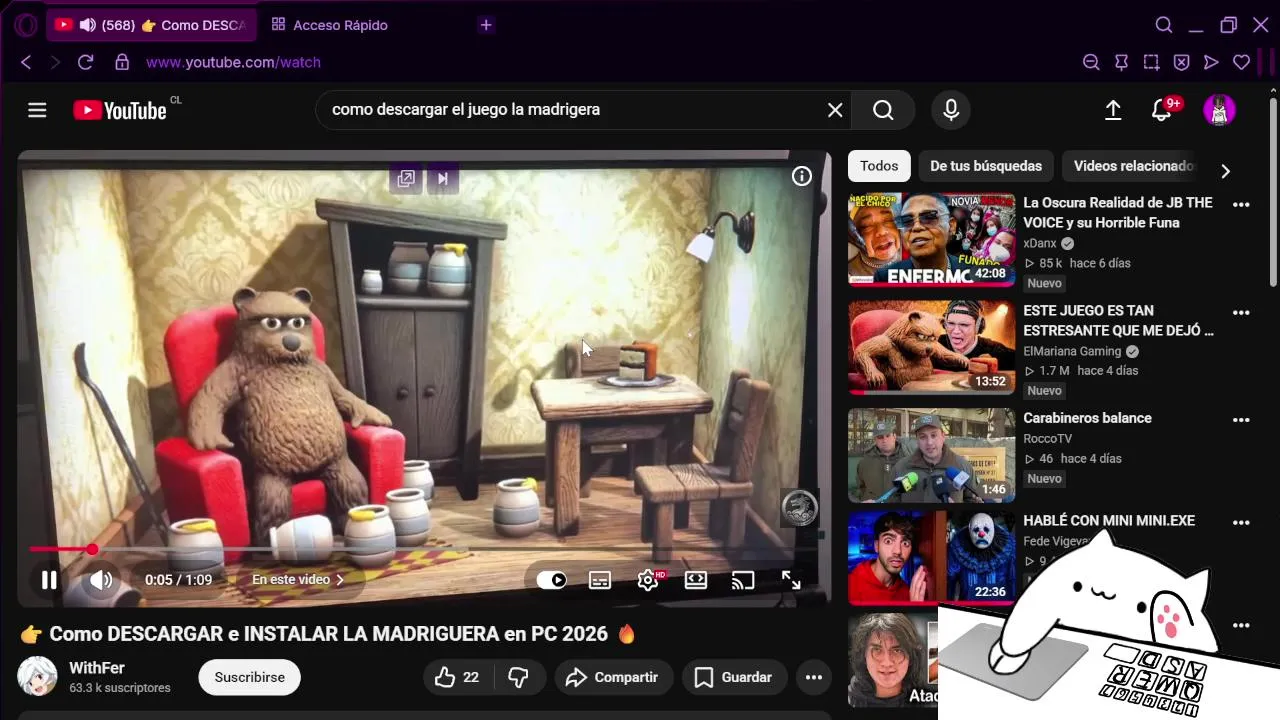View site security lock info
The width and height of the screenshot is (1280, 720).
(122, 62)
